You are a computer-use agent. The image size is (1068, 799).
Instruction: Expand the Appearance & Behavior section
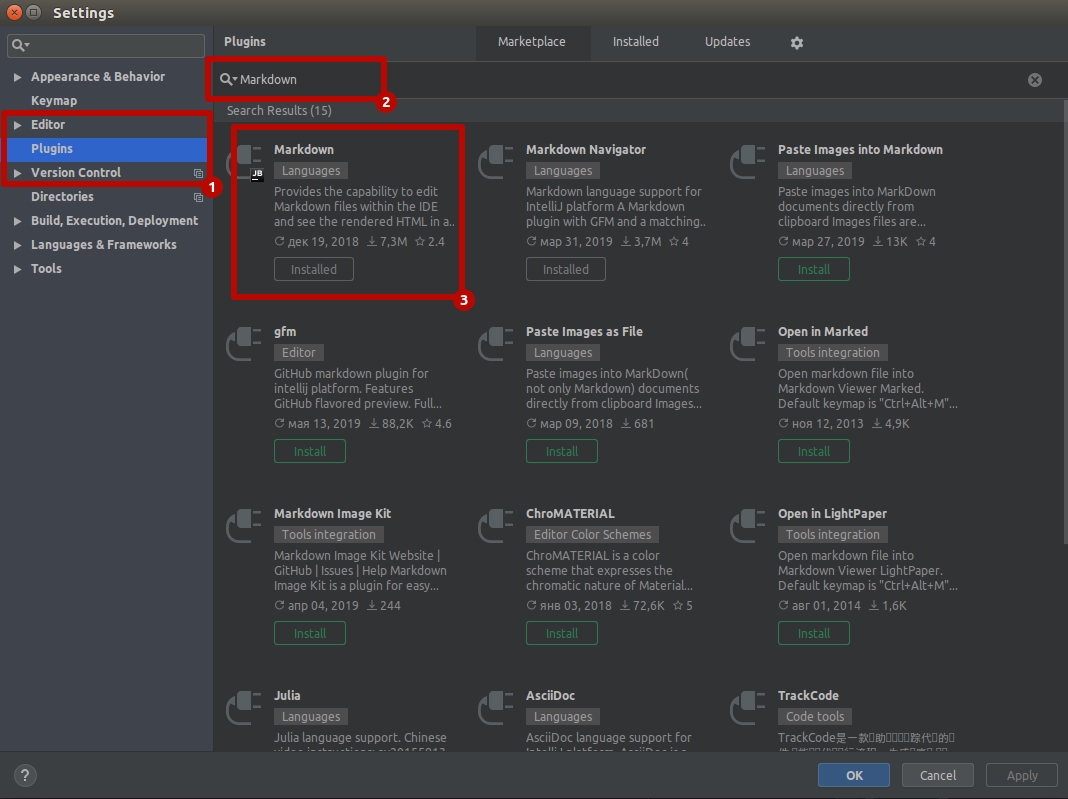point(17,77)
